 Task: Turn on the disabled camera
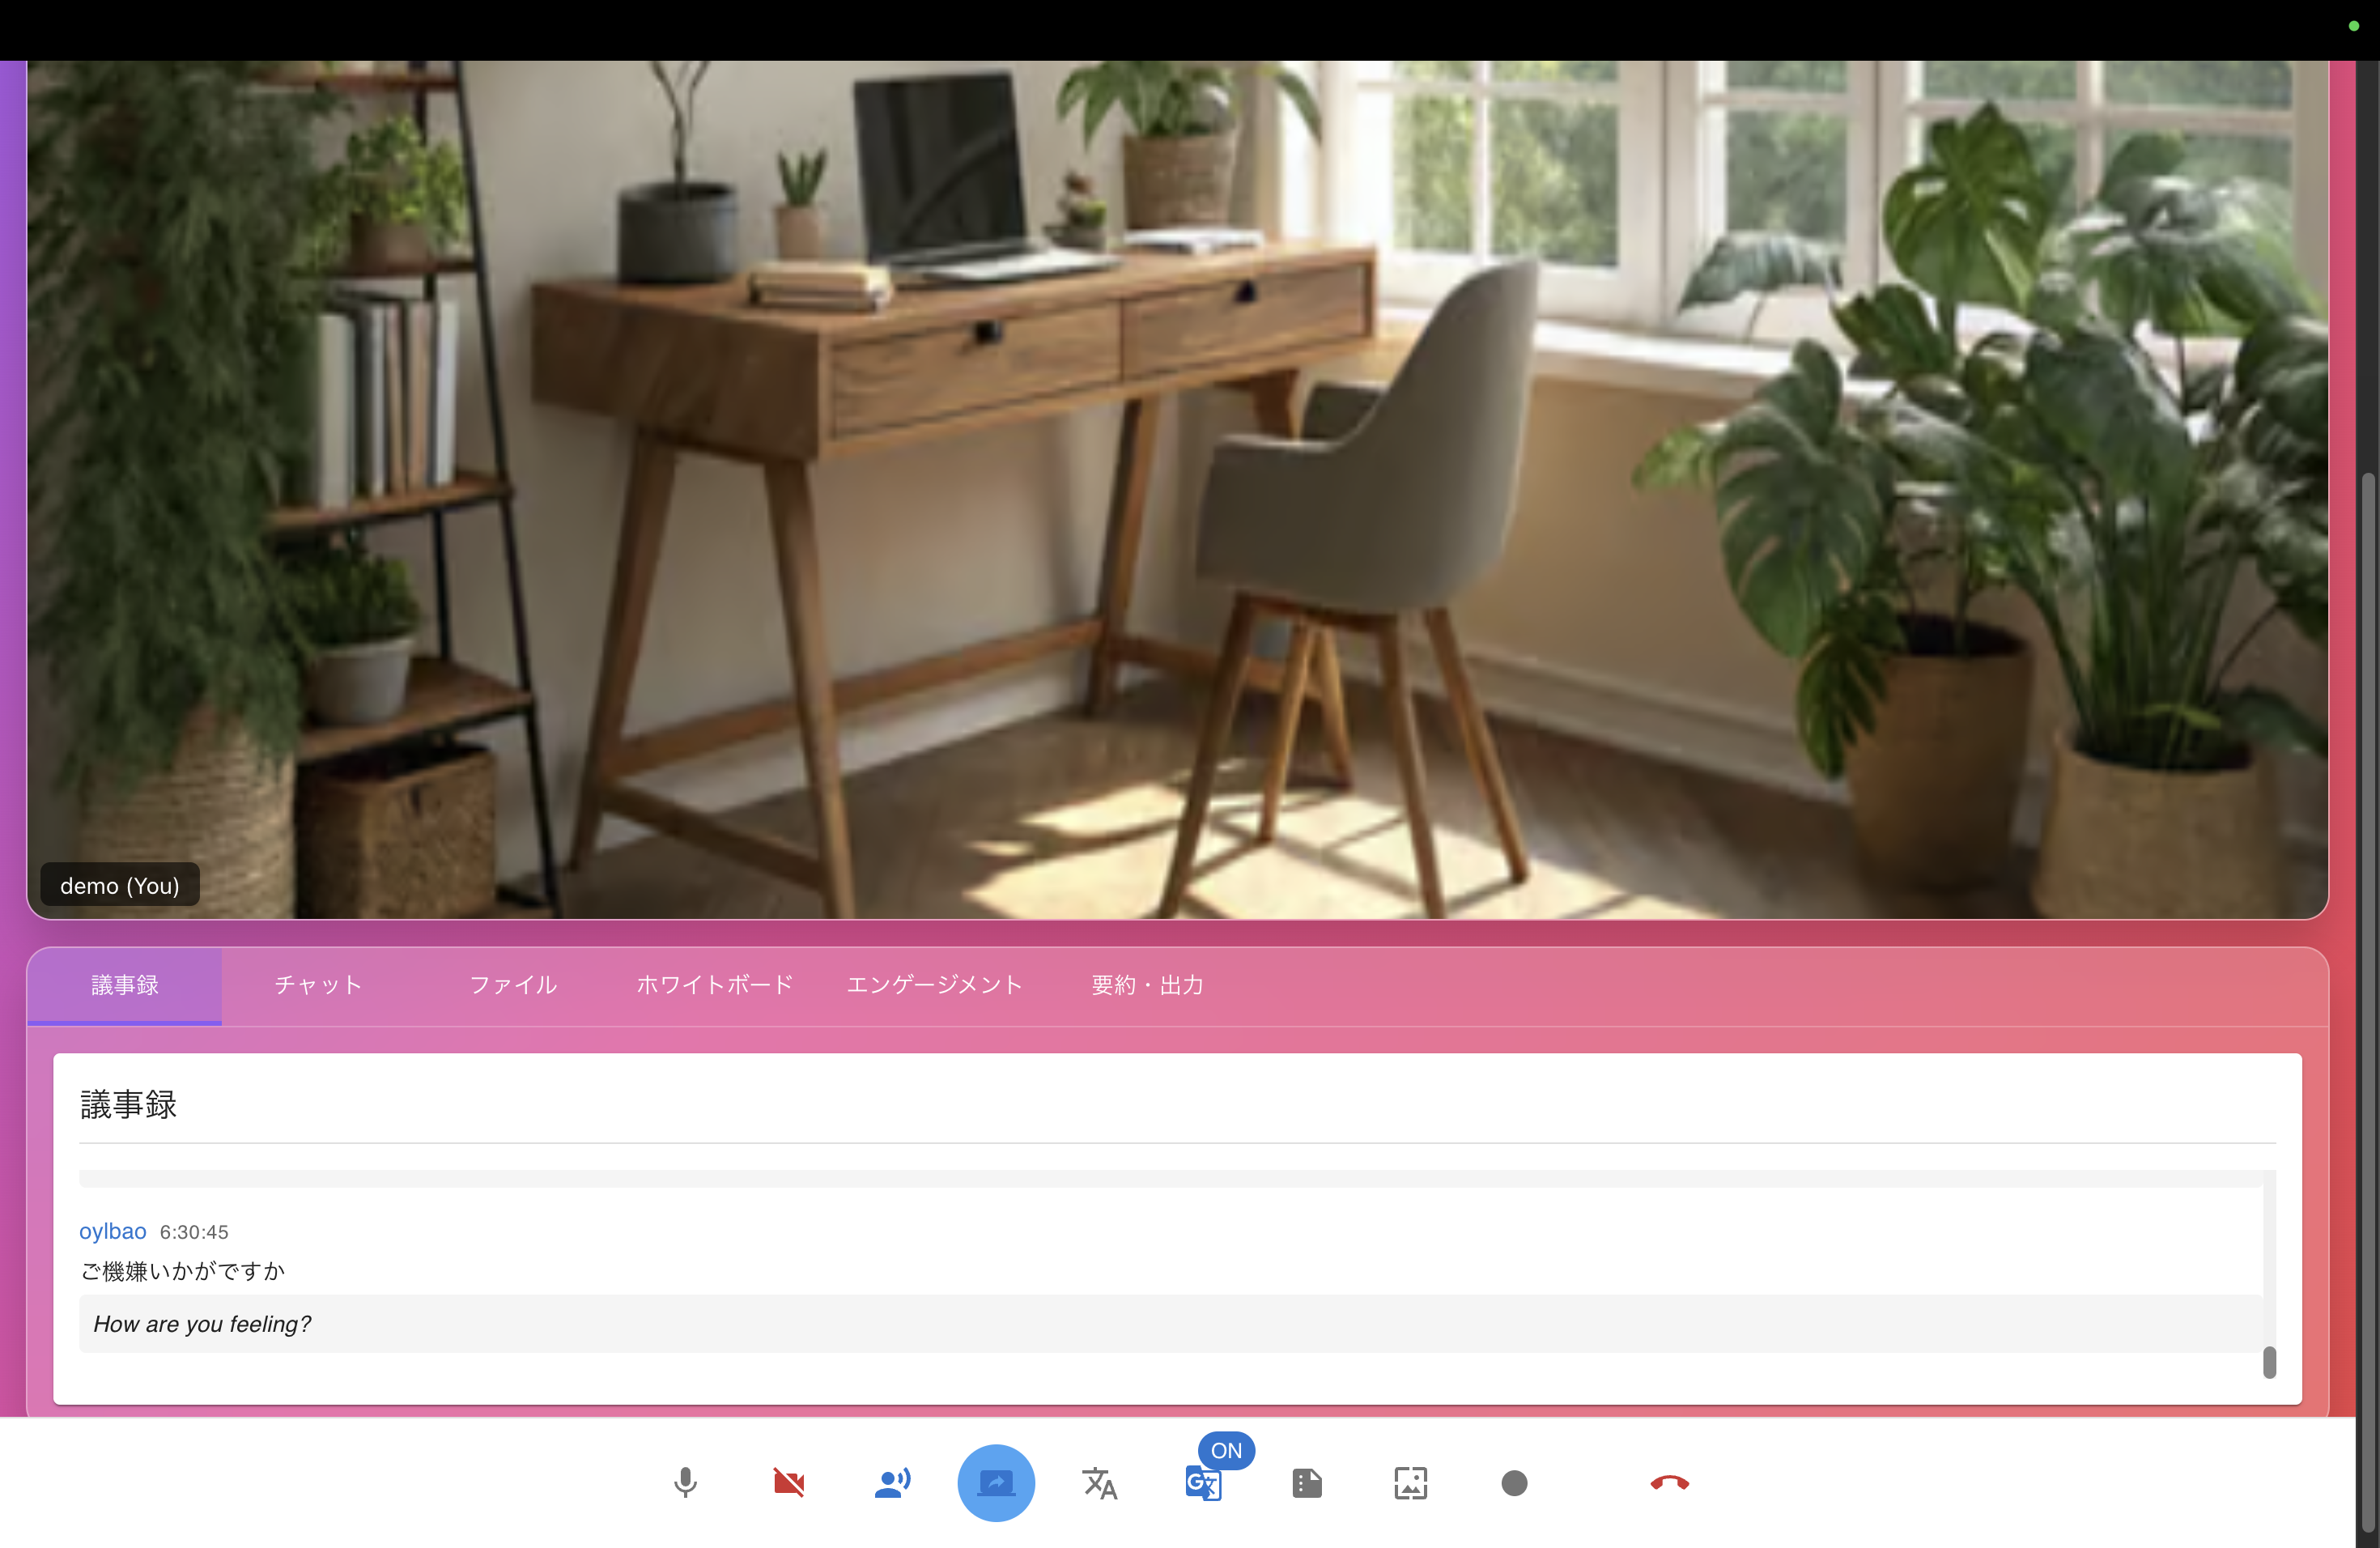tap(789, 1482)
